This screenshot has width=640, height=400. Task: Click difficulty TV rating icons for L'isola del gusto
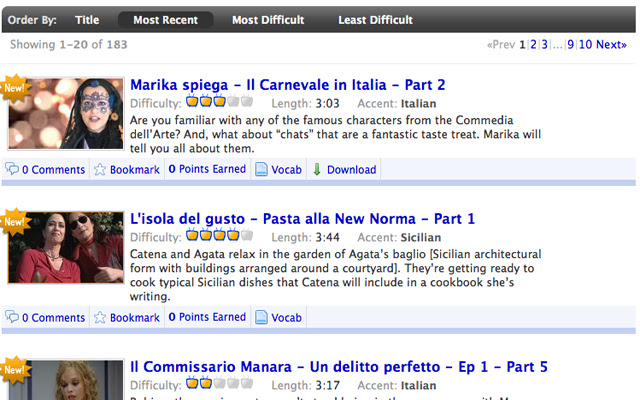(220, 235)
